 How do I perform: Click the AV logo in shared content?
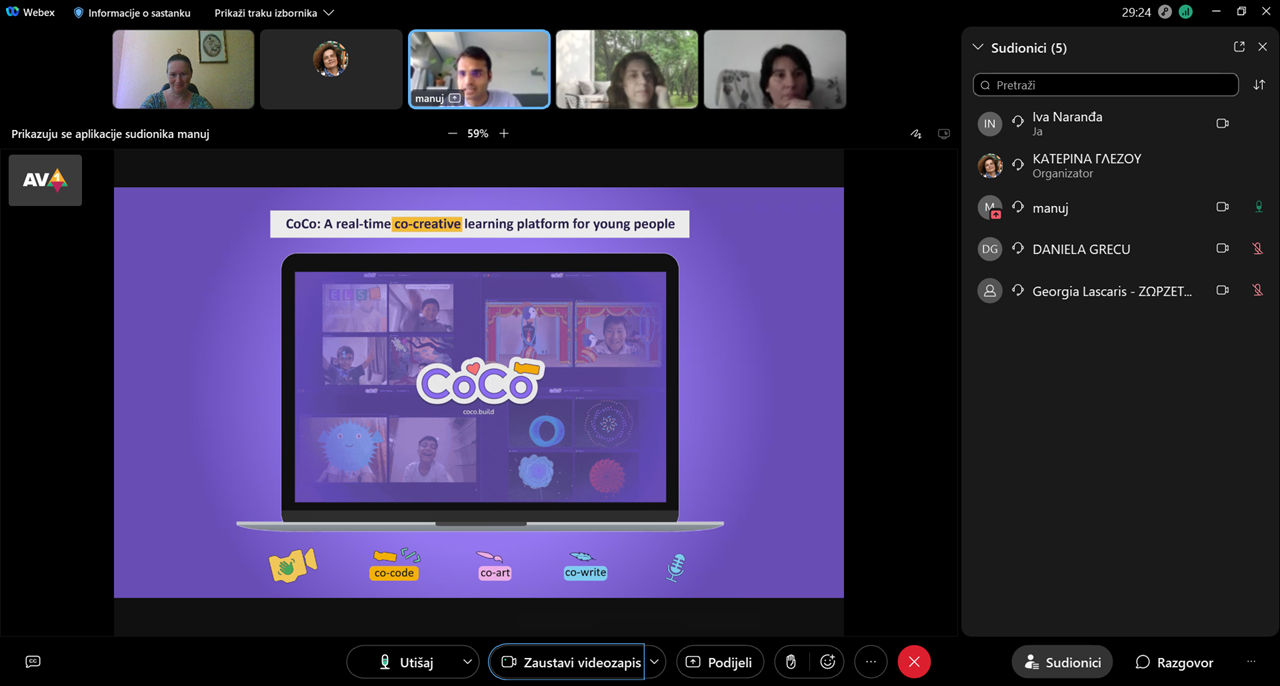click(x=45, y=180)
